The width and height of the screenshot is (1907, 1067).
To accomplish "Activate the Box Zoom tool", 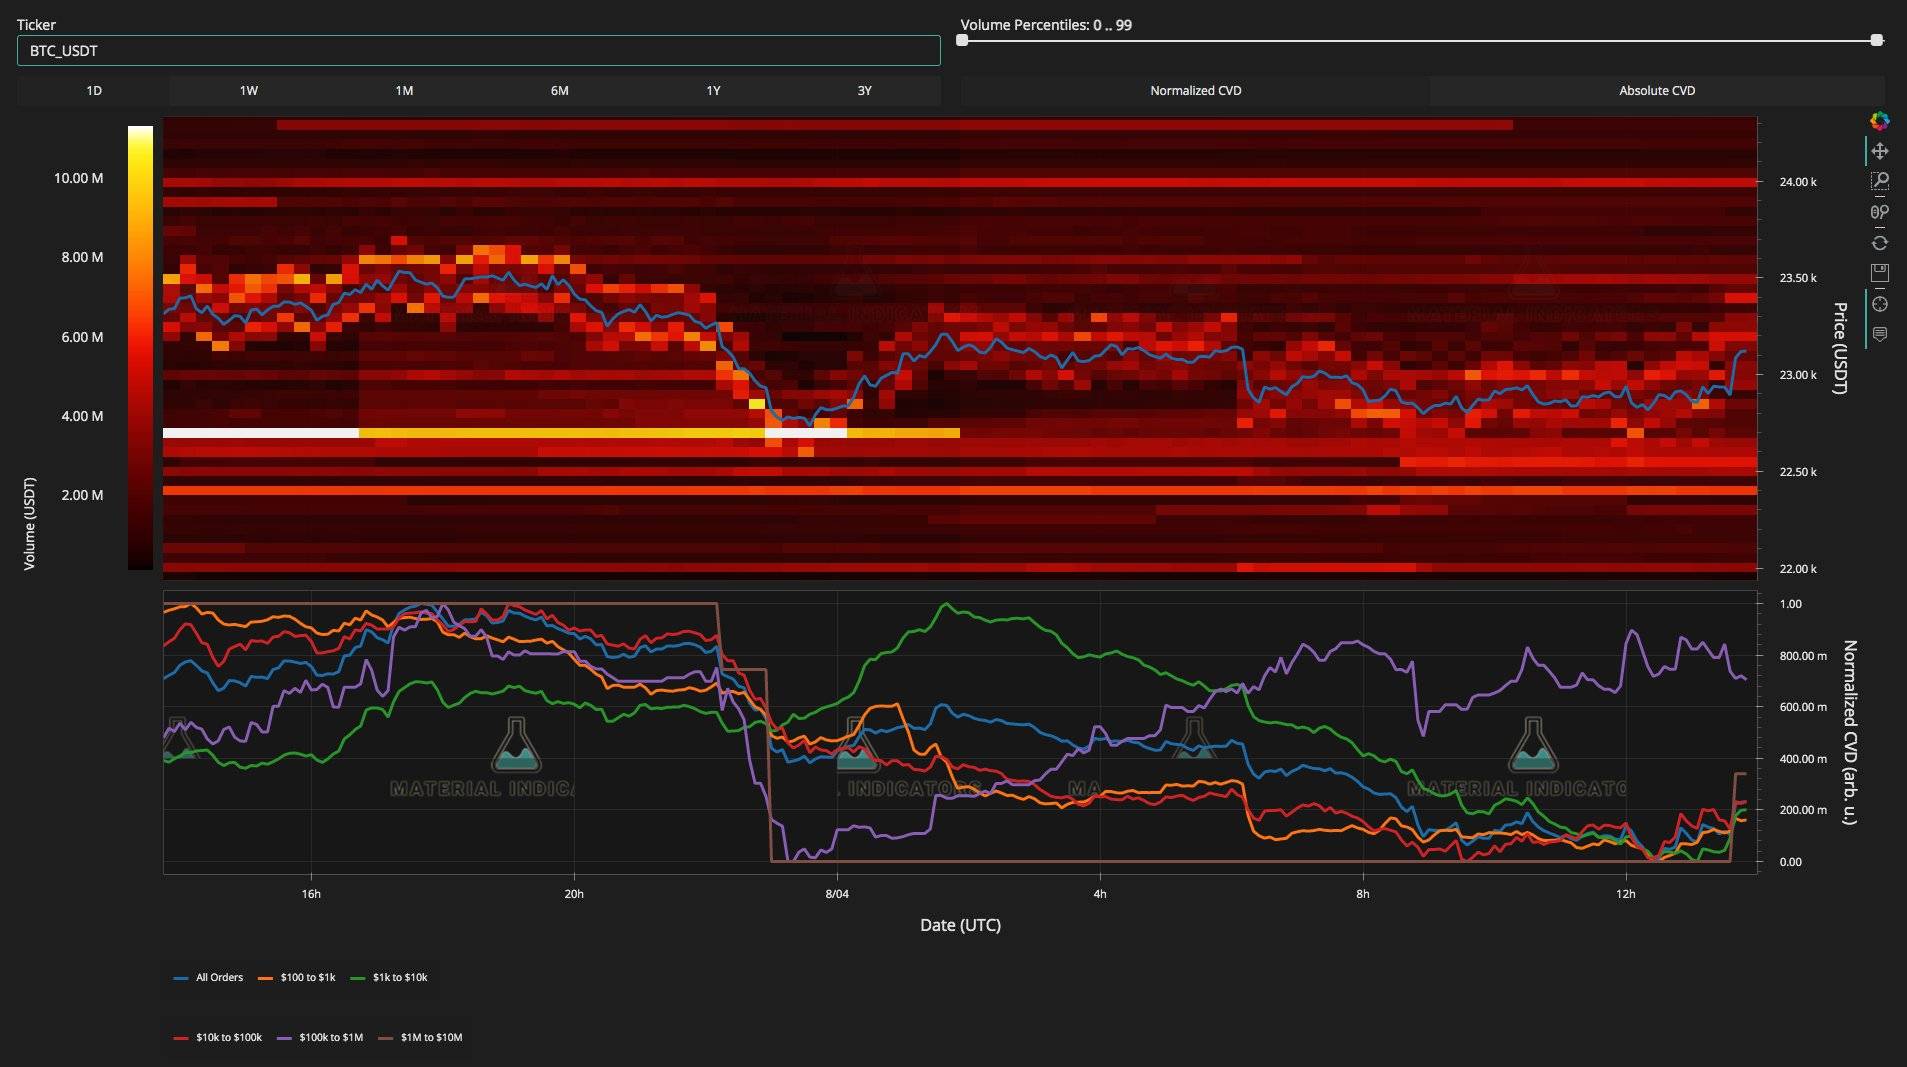I will coord(1881,182).
